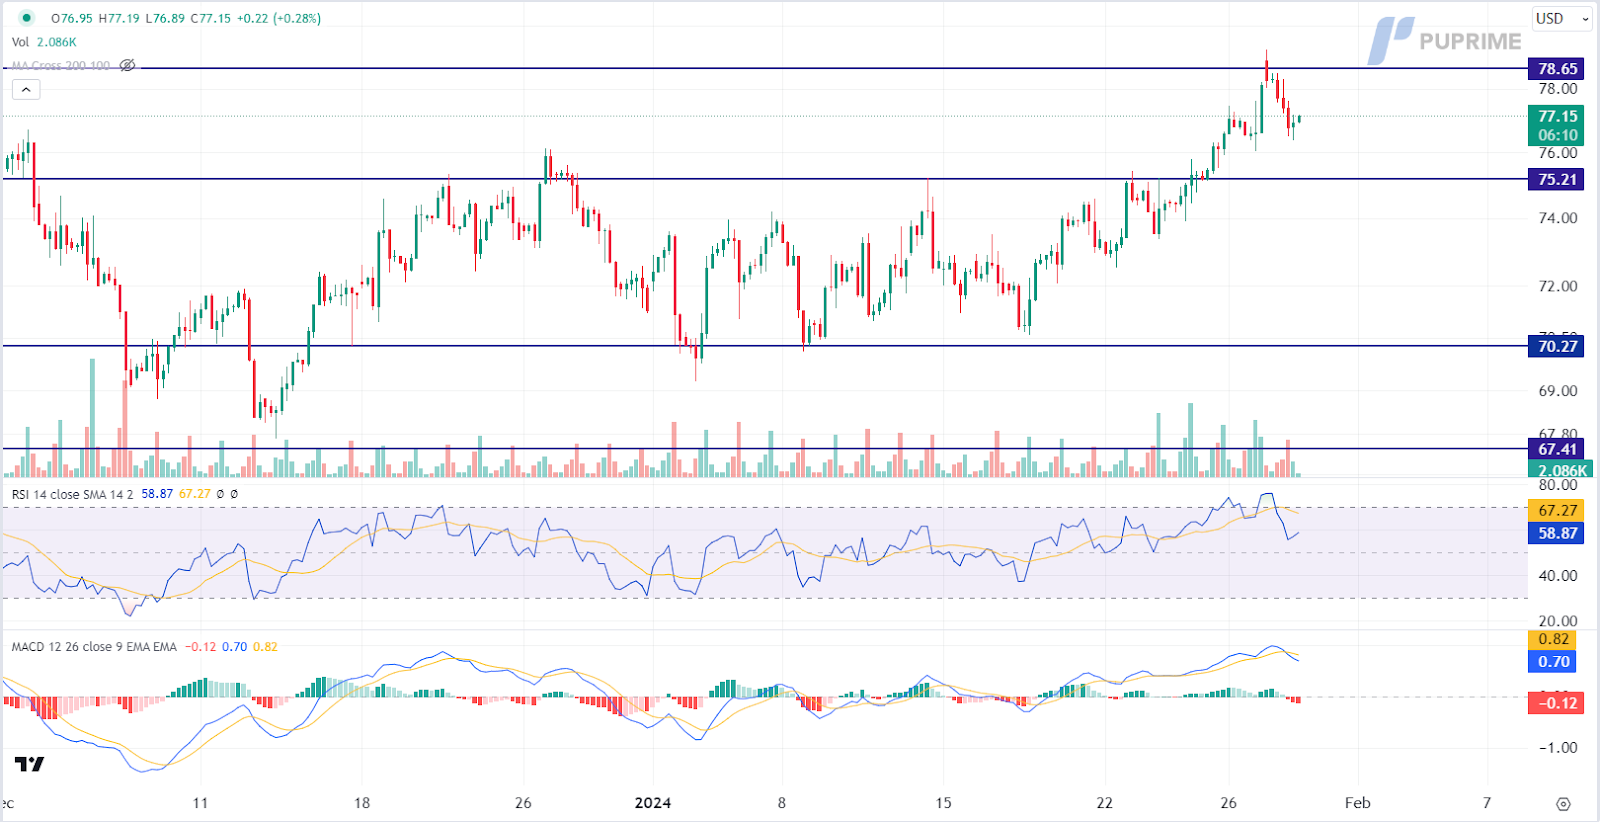This screenshot has width=1600, height=822.
Task: Click the MACD legend signal value 0.82
Action: point(265,647)
